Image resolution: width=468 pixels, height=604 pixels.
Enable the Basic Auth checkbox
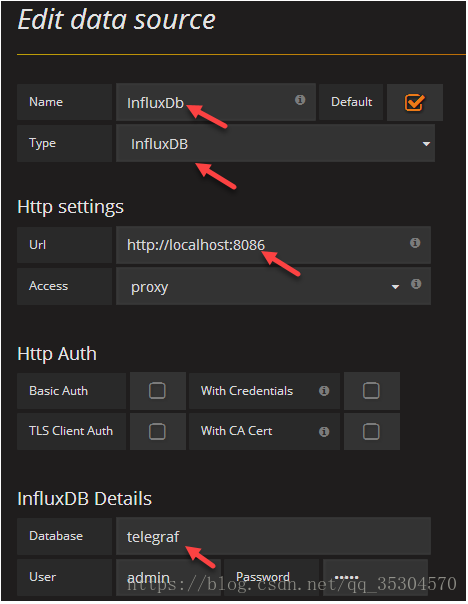(157, 391)
